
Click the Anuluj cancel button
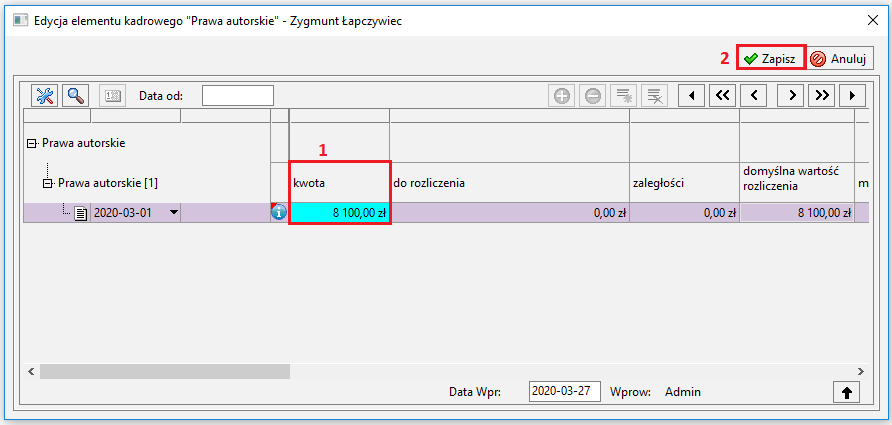coord(839,58)
